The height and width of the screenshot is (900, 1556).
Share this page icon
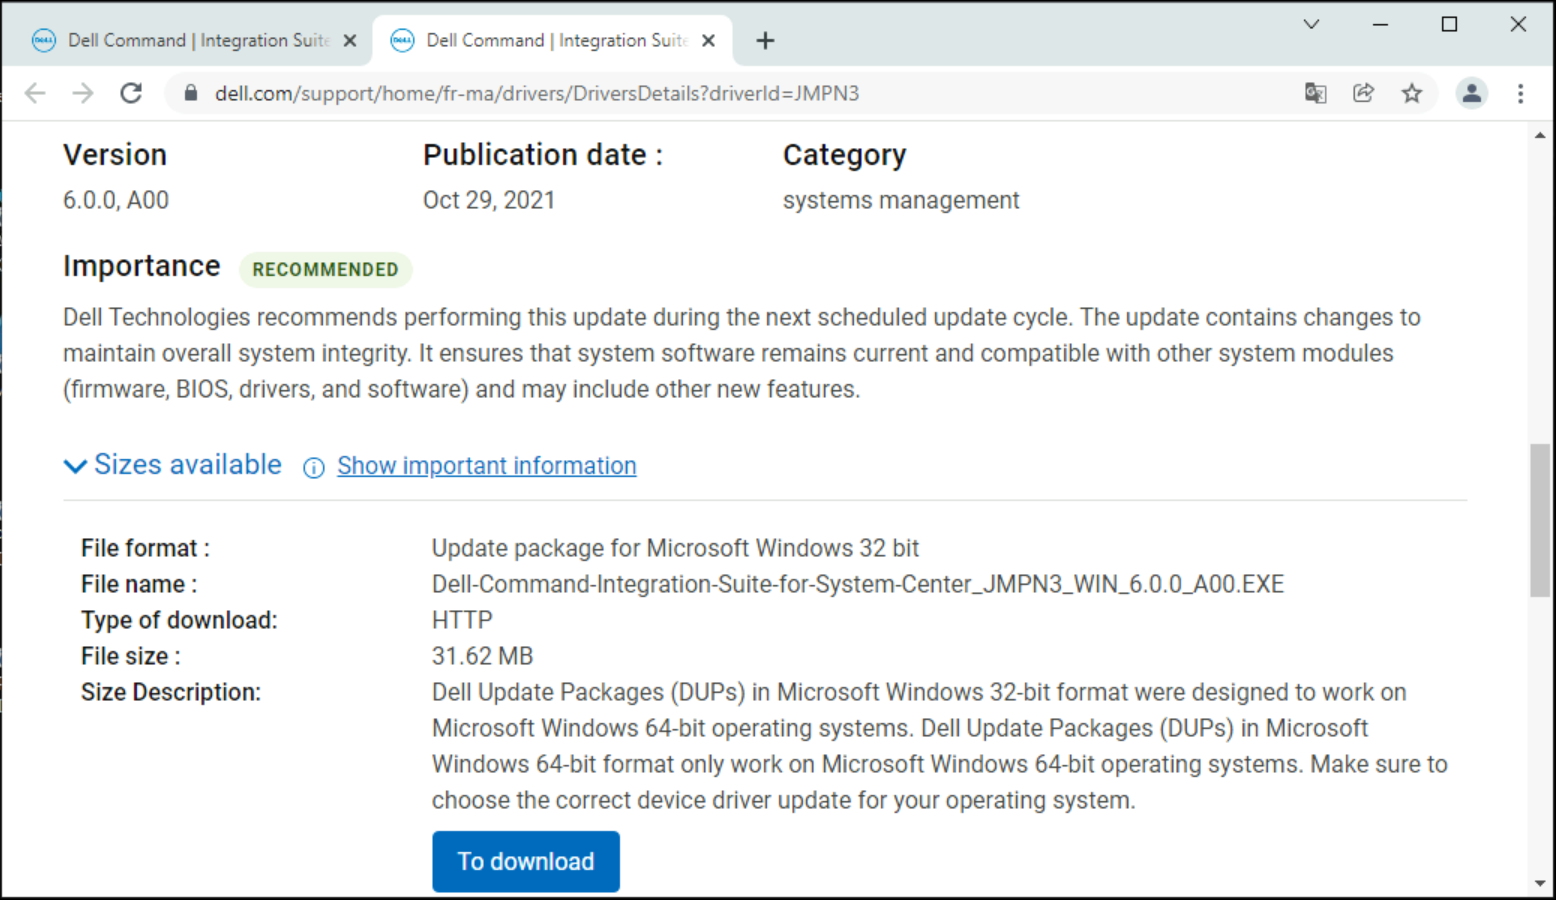(x=1363, y=93)
